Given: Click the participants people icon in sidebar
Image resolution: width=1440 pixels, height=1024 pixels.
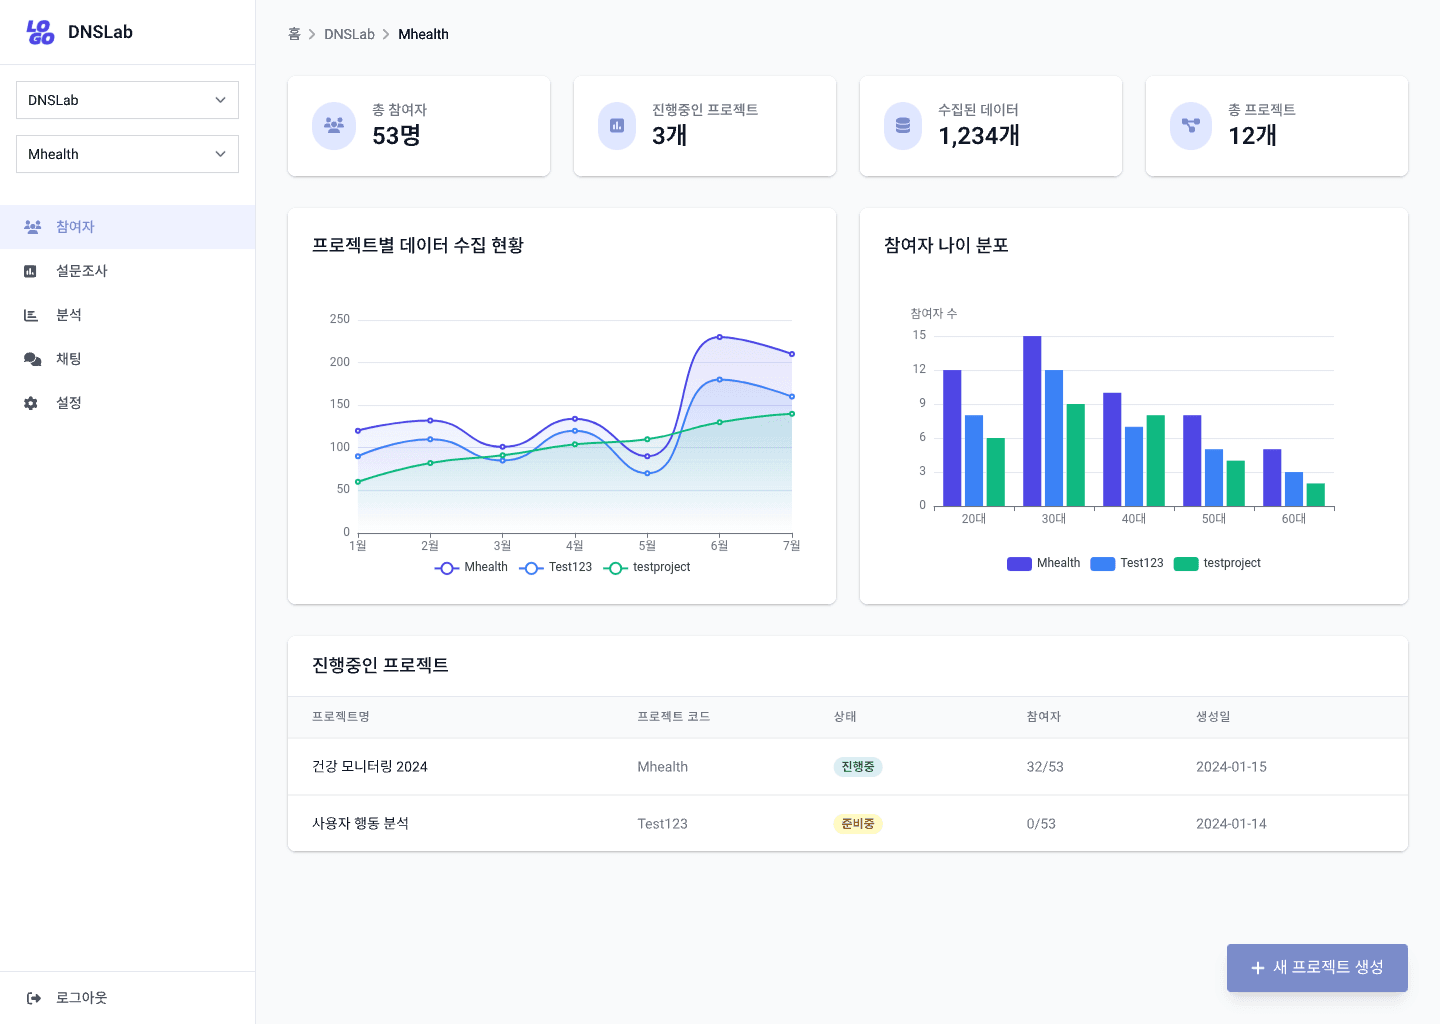Looking at the screenshot, I should [x=32, y=227].
